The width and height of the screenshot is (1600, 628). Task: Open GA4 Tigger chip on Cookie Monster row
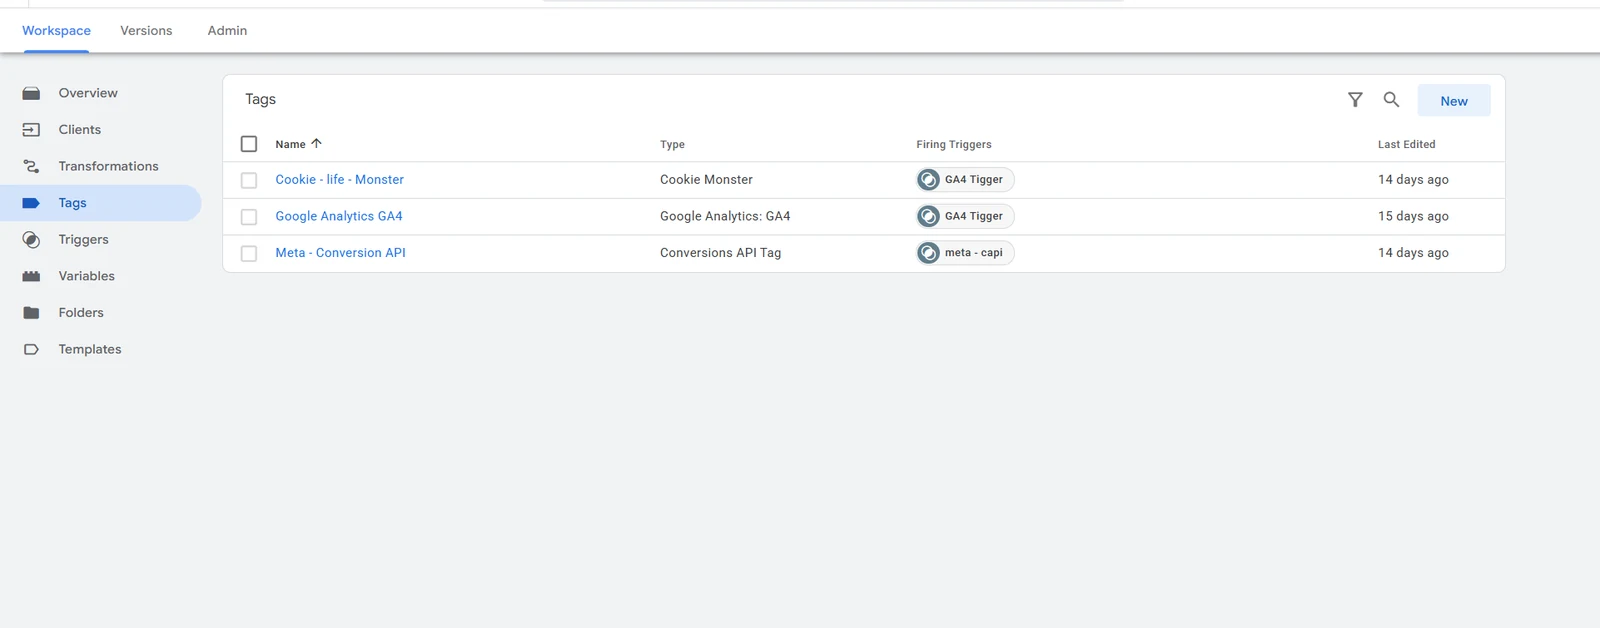965,180
